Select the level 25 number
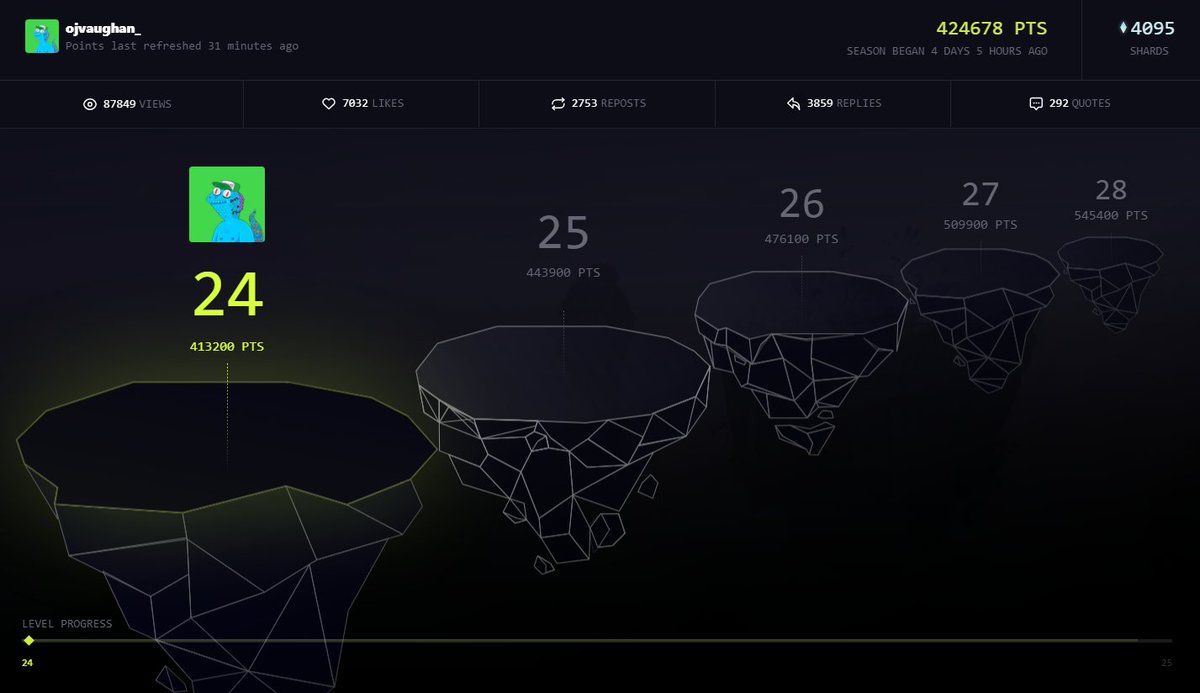 (x=563, y=233)
